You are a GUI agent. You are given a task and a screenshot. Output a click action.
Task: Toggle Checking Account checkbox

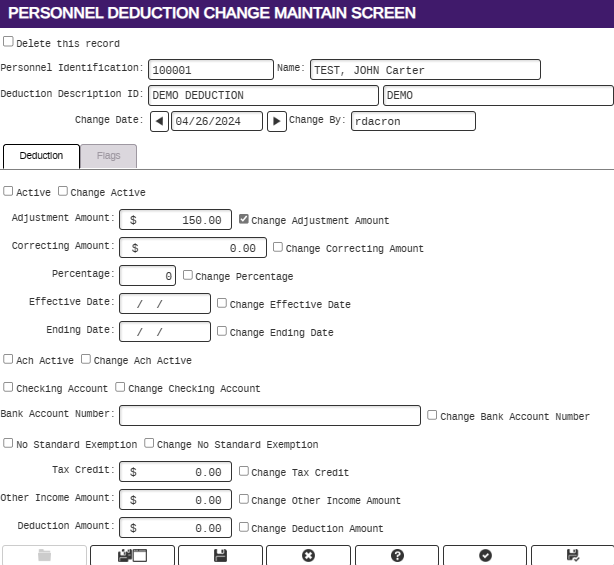8,387
